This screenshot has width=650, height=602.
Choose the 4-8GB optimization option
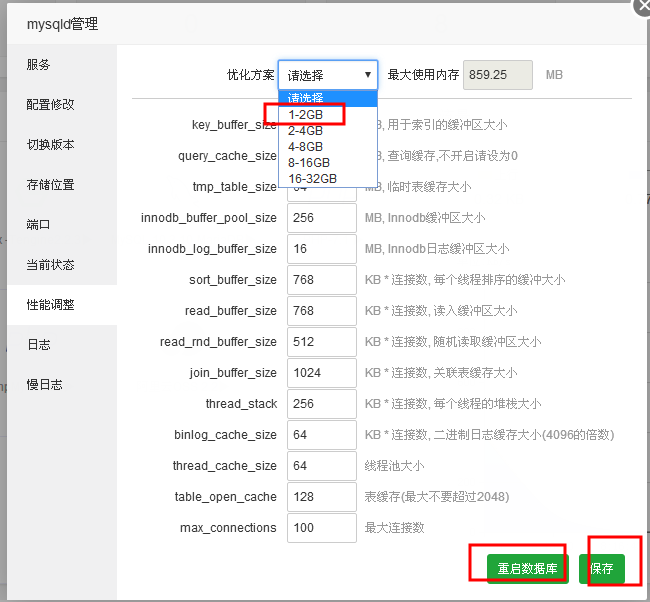328,147
